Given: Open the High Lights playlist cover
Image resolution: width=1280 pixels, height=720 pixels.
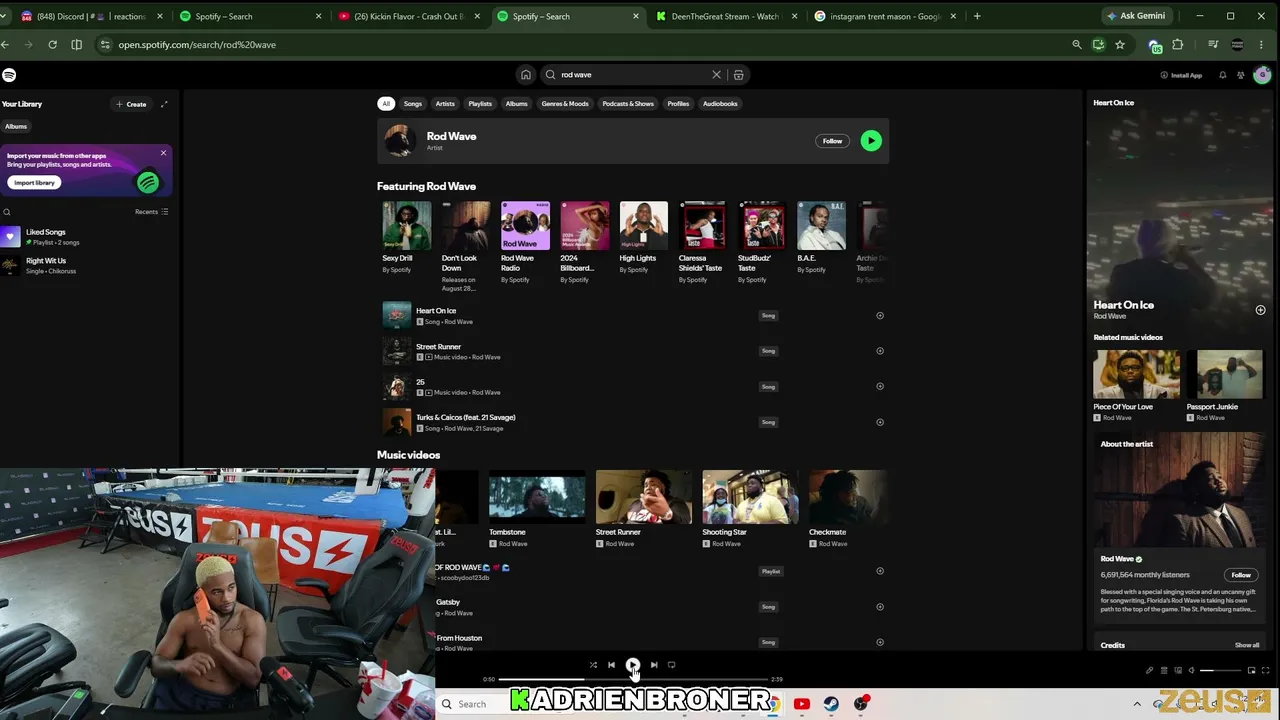Looking at the screenshot, I should click(x=644, y=226).
